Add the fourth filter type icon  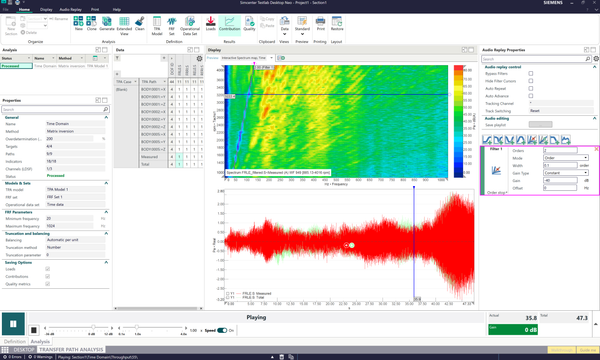pos(520,140)
